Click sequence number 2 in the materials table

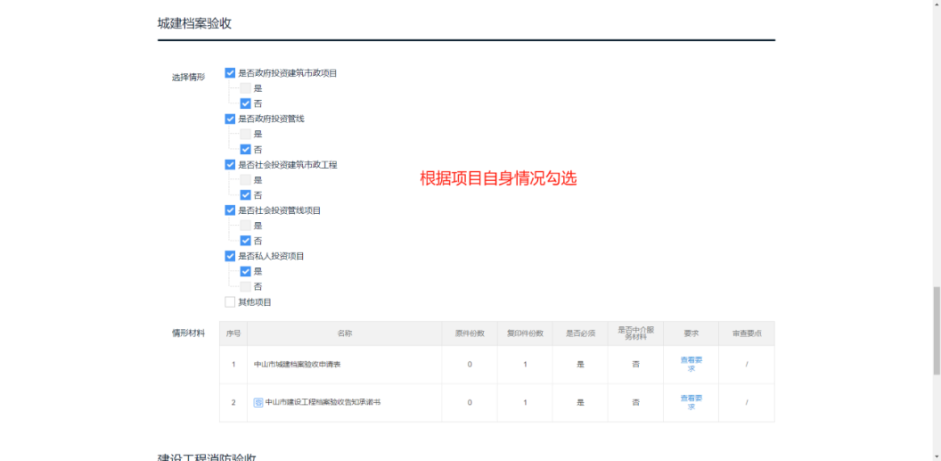(x=233, y=402)
